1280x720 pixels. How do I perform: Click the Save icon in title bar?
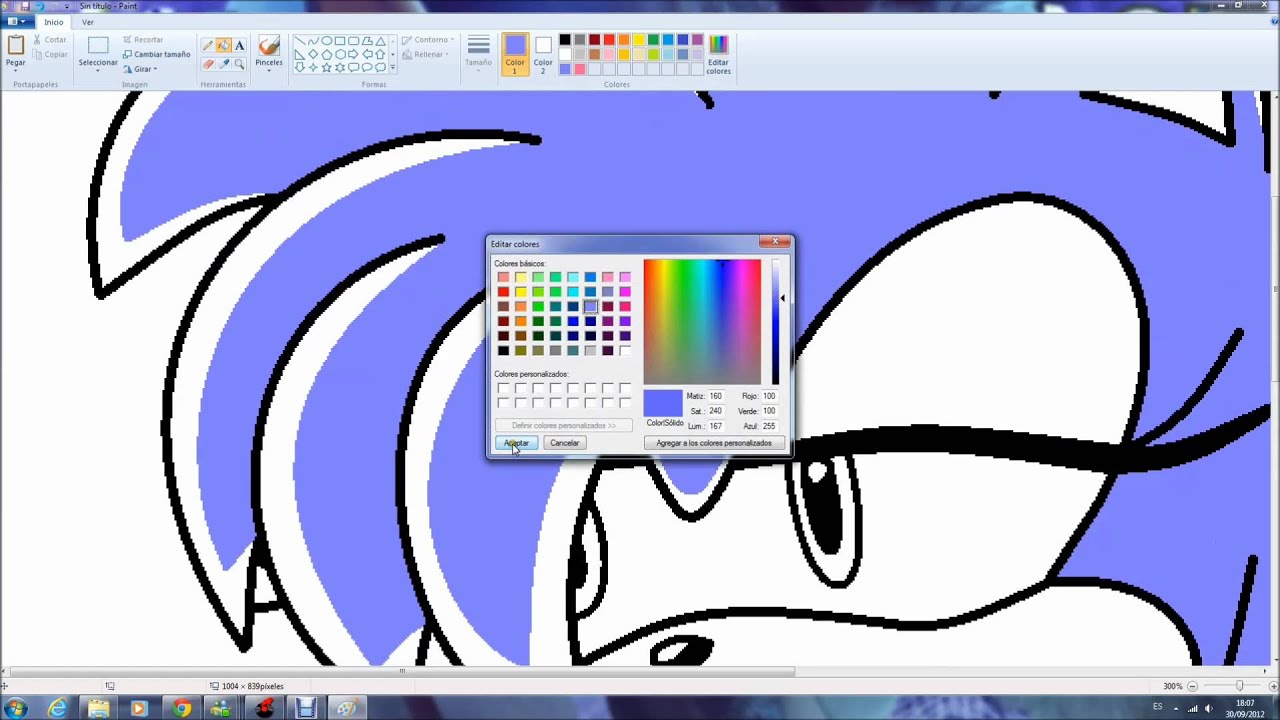pos(24,6)
